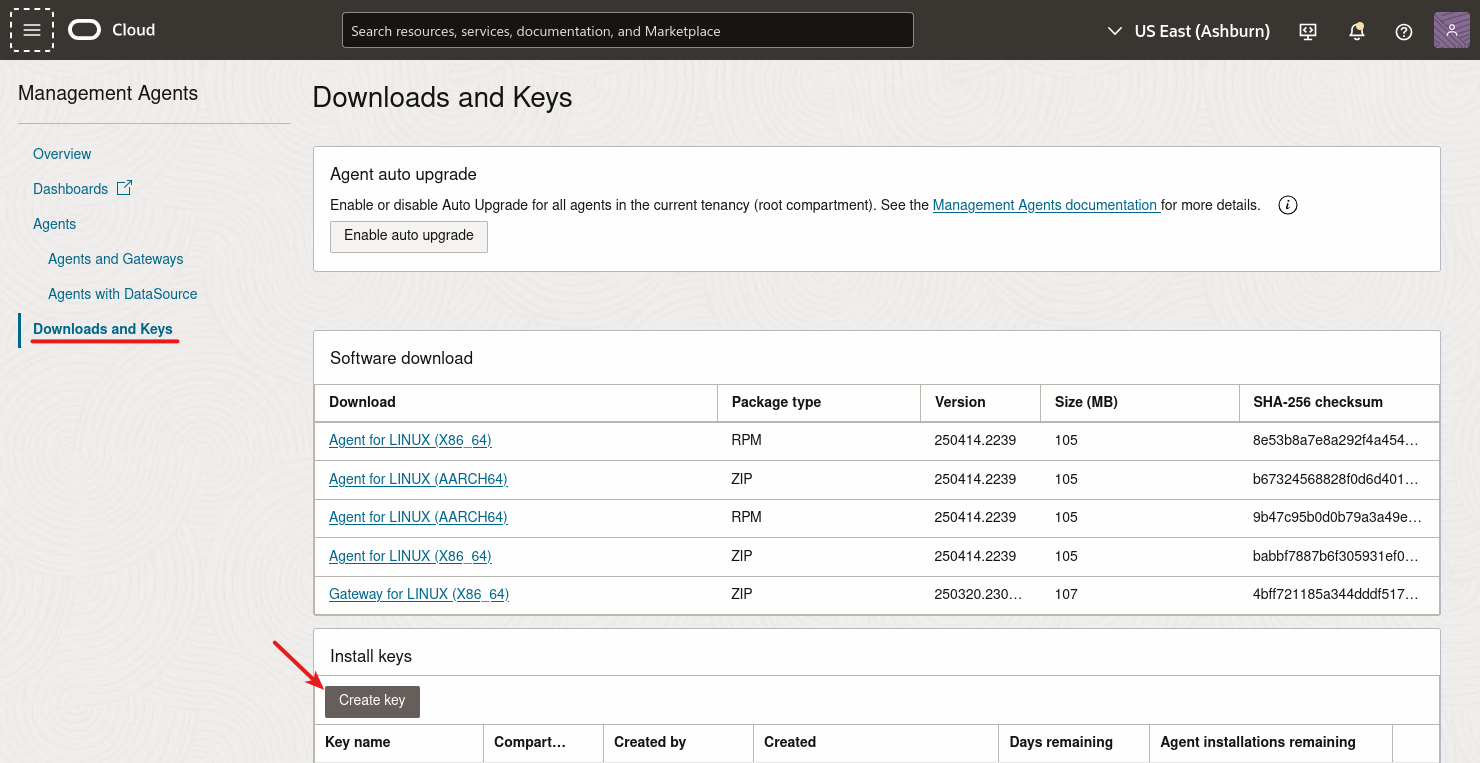Click Agents in the left menu

click(x=54, y=223)
